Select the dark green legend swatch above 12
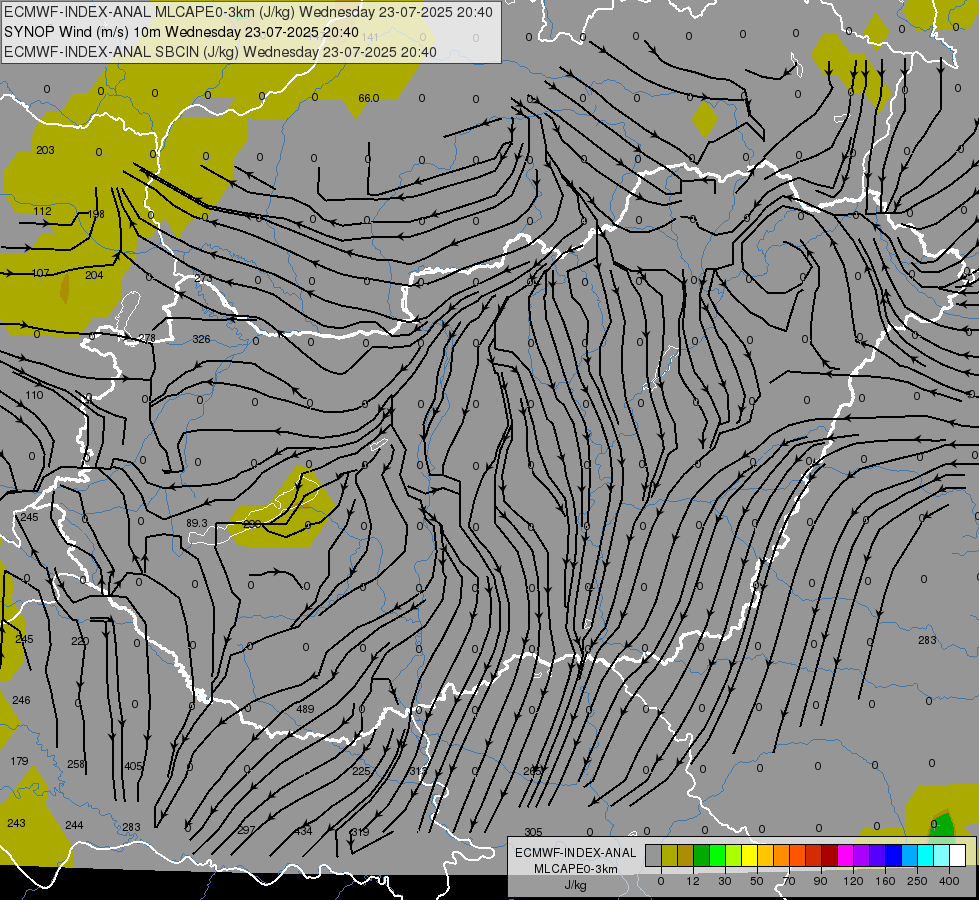Image resolution: width=979 pixels, height=900 pixels. 701,855
